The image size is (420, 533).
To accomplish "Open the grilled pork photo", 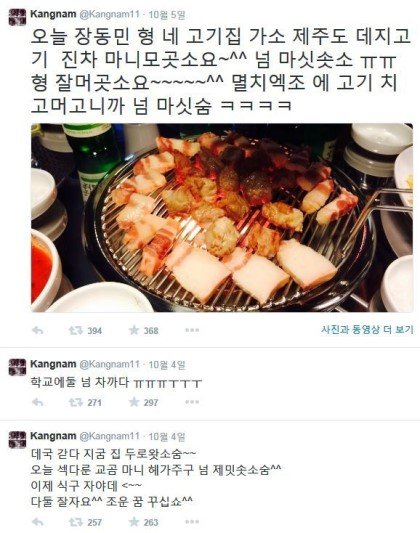I will tap(222, 218).
